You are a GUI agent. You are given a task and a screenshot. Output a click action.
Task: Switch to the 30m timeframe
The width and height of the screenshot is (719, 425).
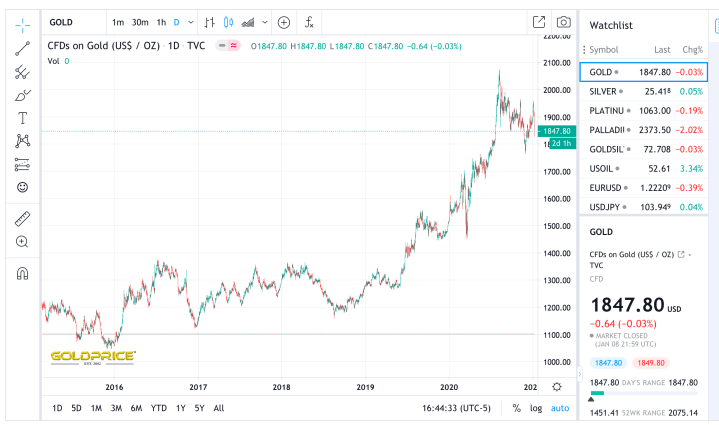(x=140, y=22)
